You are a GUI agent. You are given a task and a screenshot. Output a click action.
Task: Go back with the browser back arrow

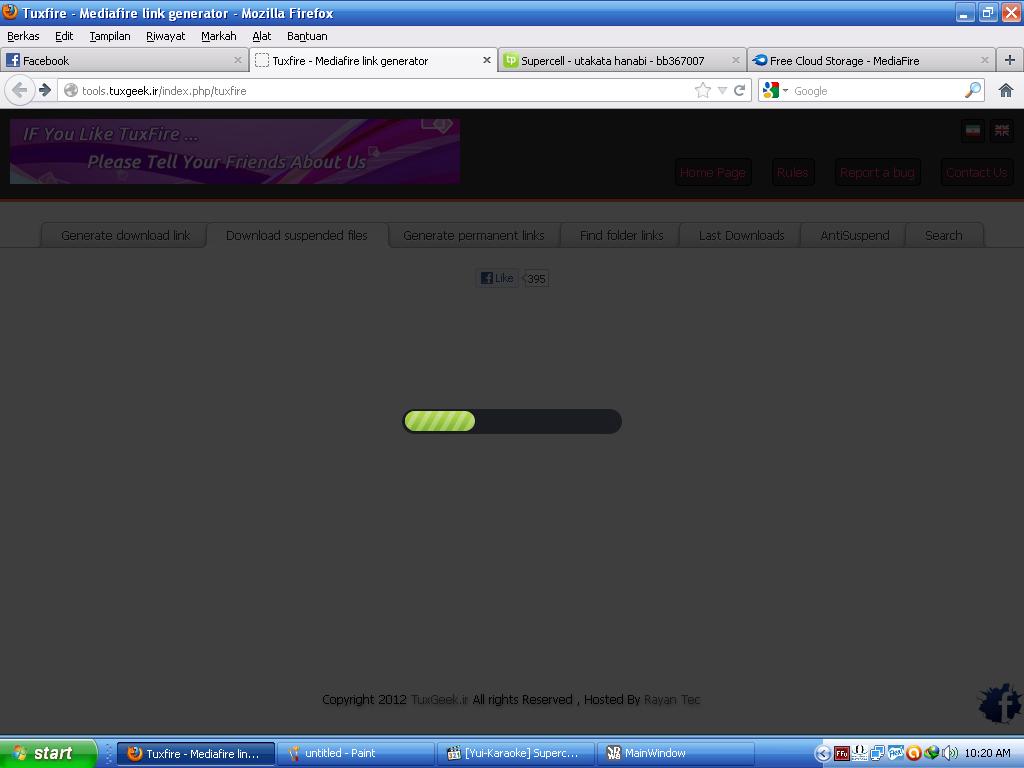pos(20,90)
